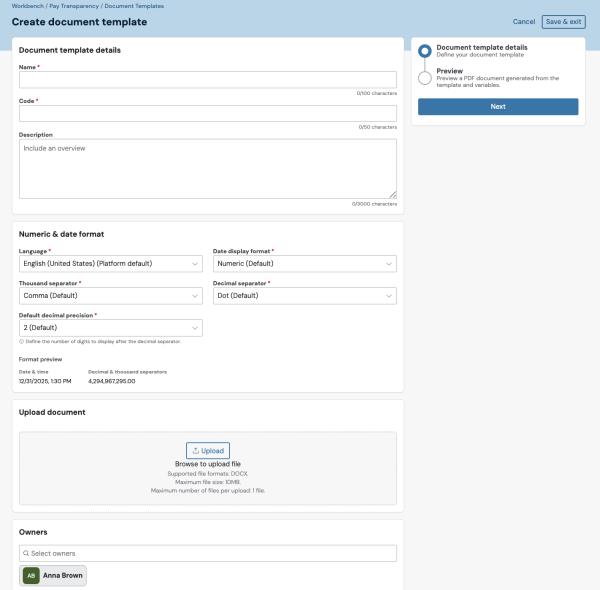Click the search magnifier icon in owners

click(26, 553)
